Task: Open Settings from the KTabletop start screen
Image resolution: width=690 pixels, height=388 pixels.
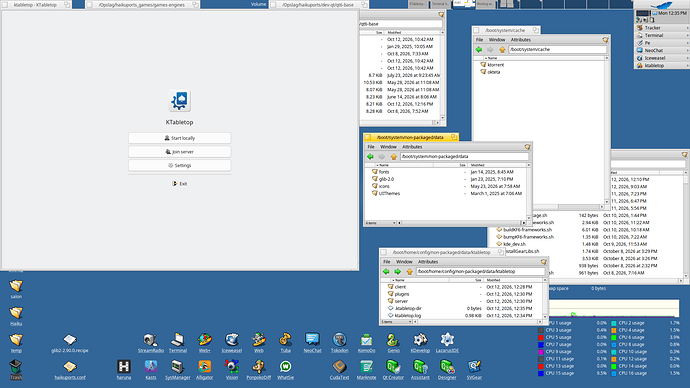Action: pyautogui.click(x=180, y=165)
